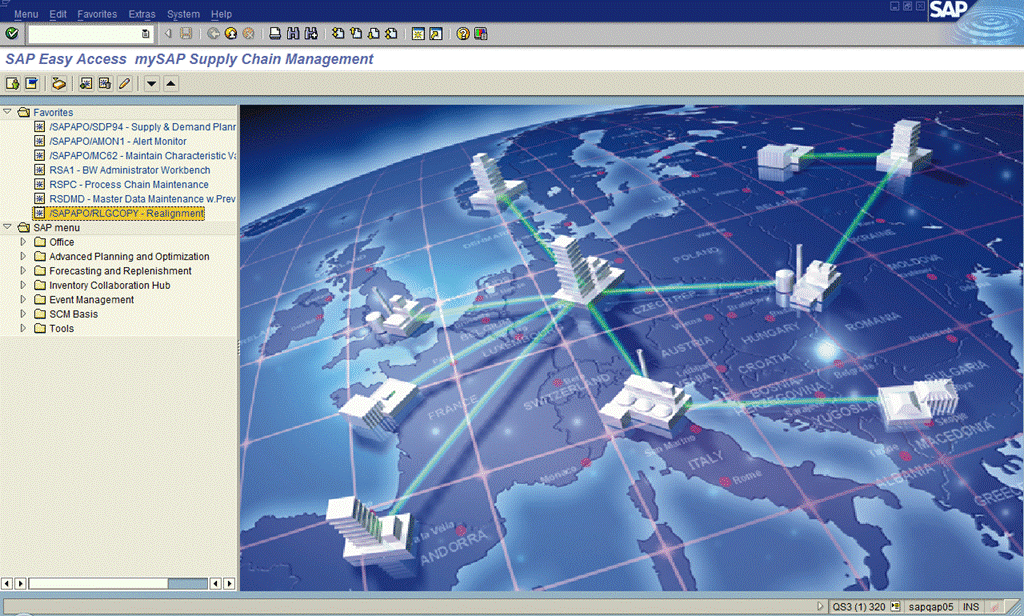Click the Last Page icon
This screenshot has width=1024, height=616.
pos(391,33)
